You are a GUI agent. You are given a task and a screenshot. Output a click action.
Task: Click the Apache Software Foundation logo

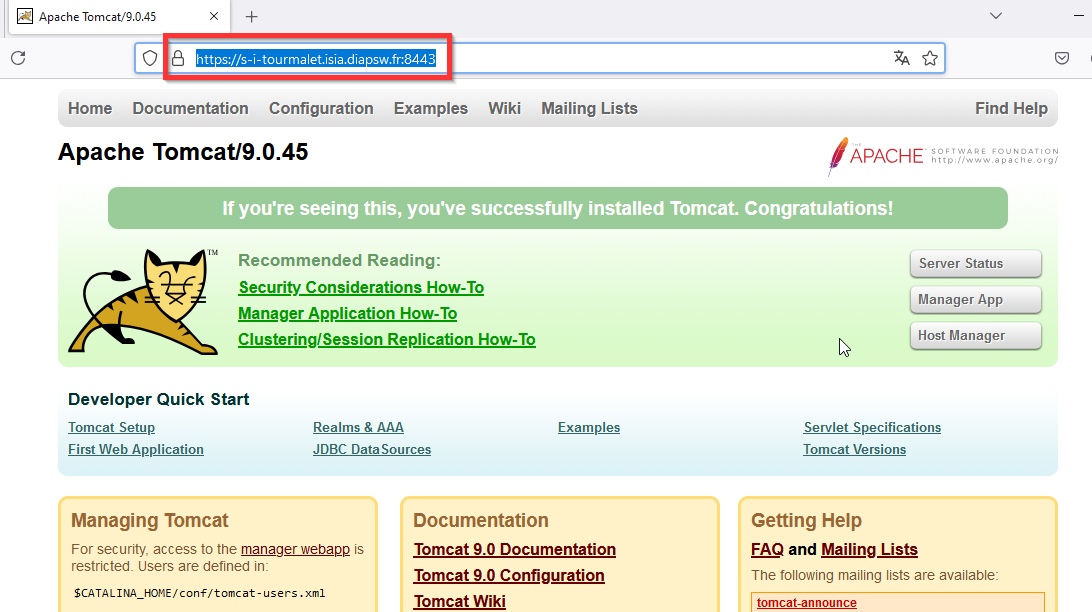(942, 156)
